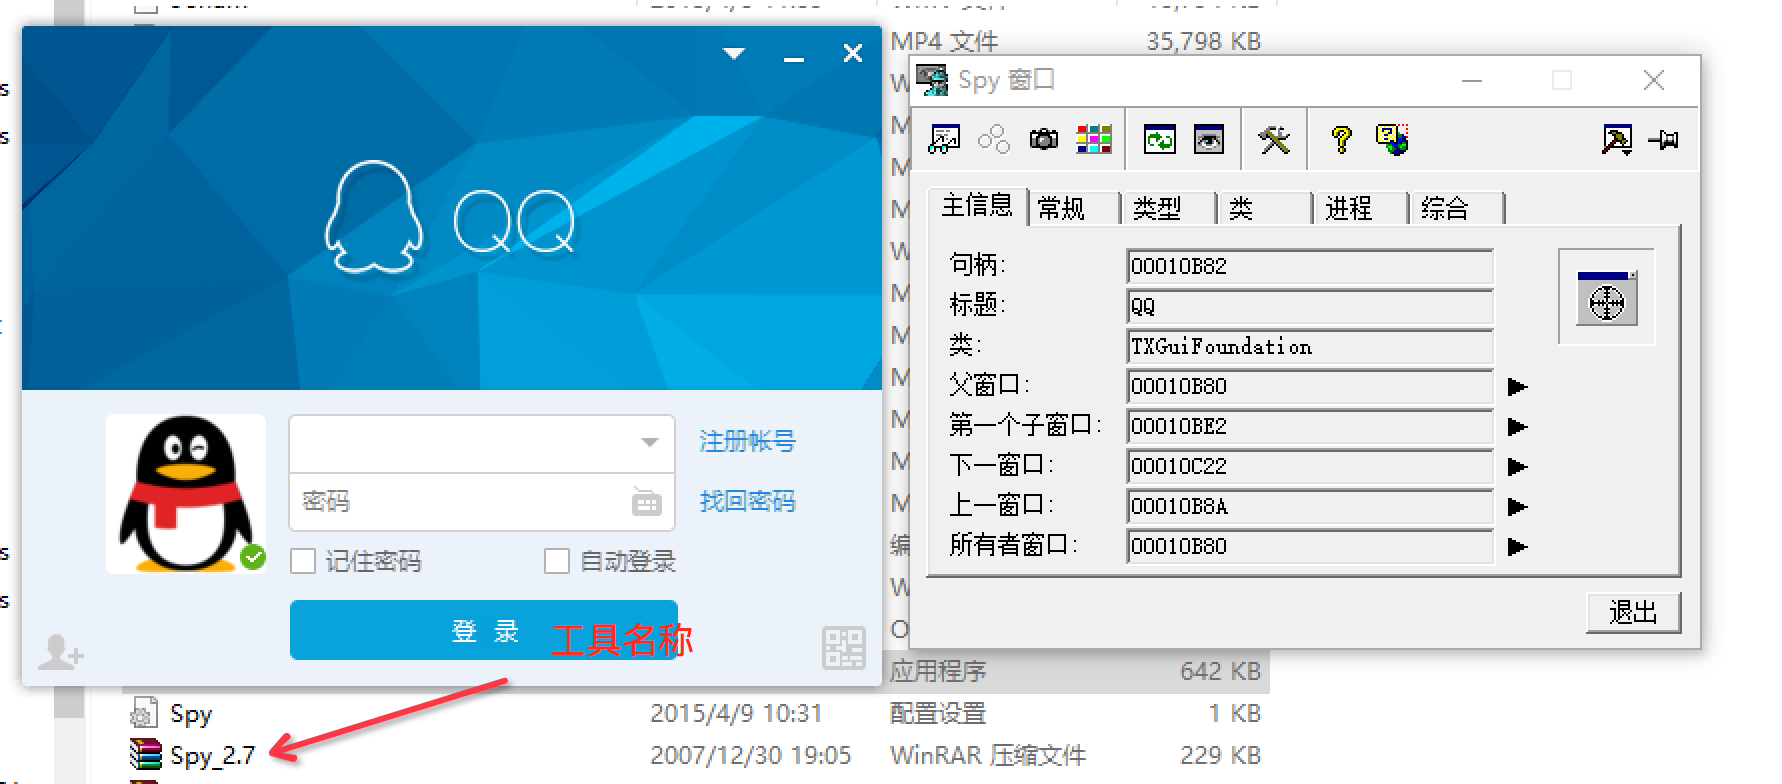Click the 第一个子窗口 field value 00010BE2

coord(1309,426)
